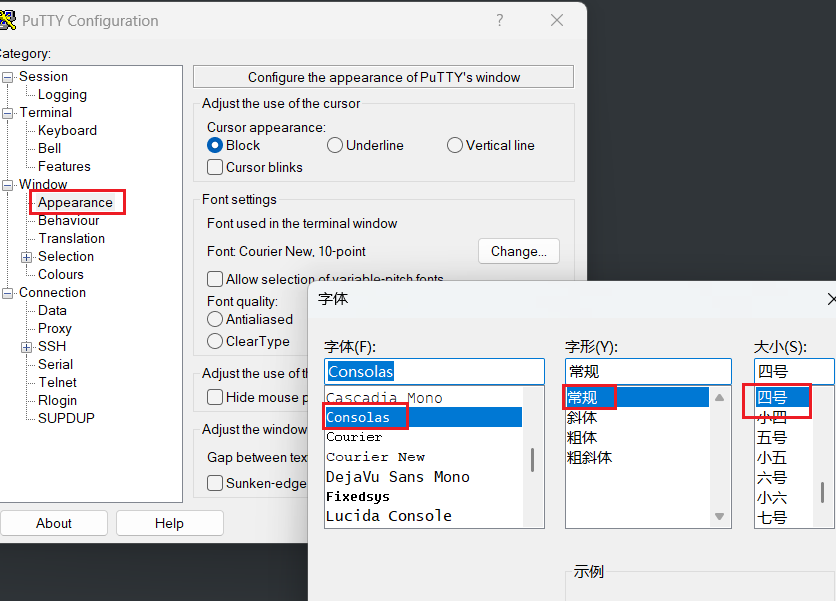Click the Change... font button
The height and width of the screenshot is (601, 836).
[x=519, y=251]
